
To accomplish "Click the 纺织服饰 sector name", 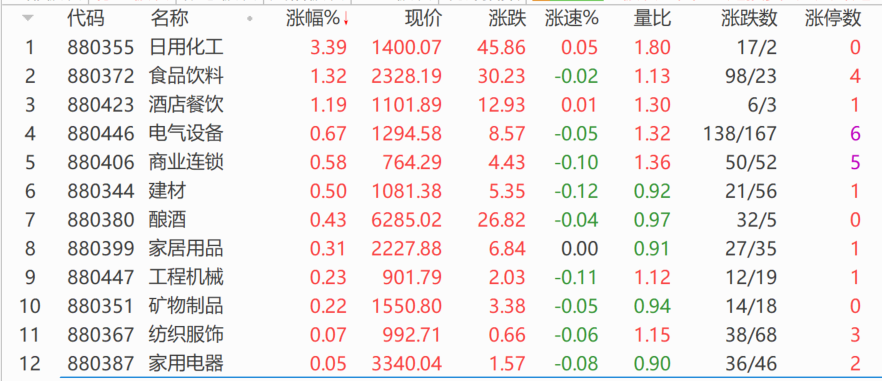I will point(186,335).
